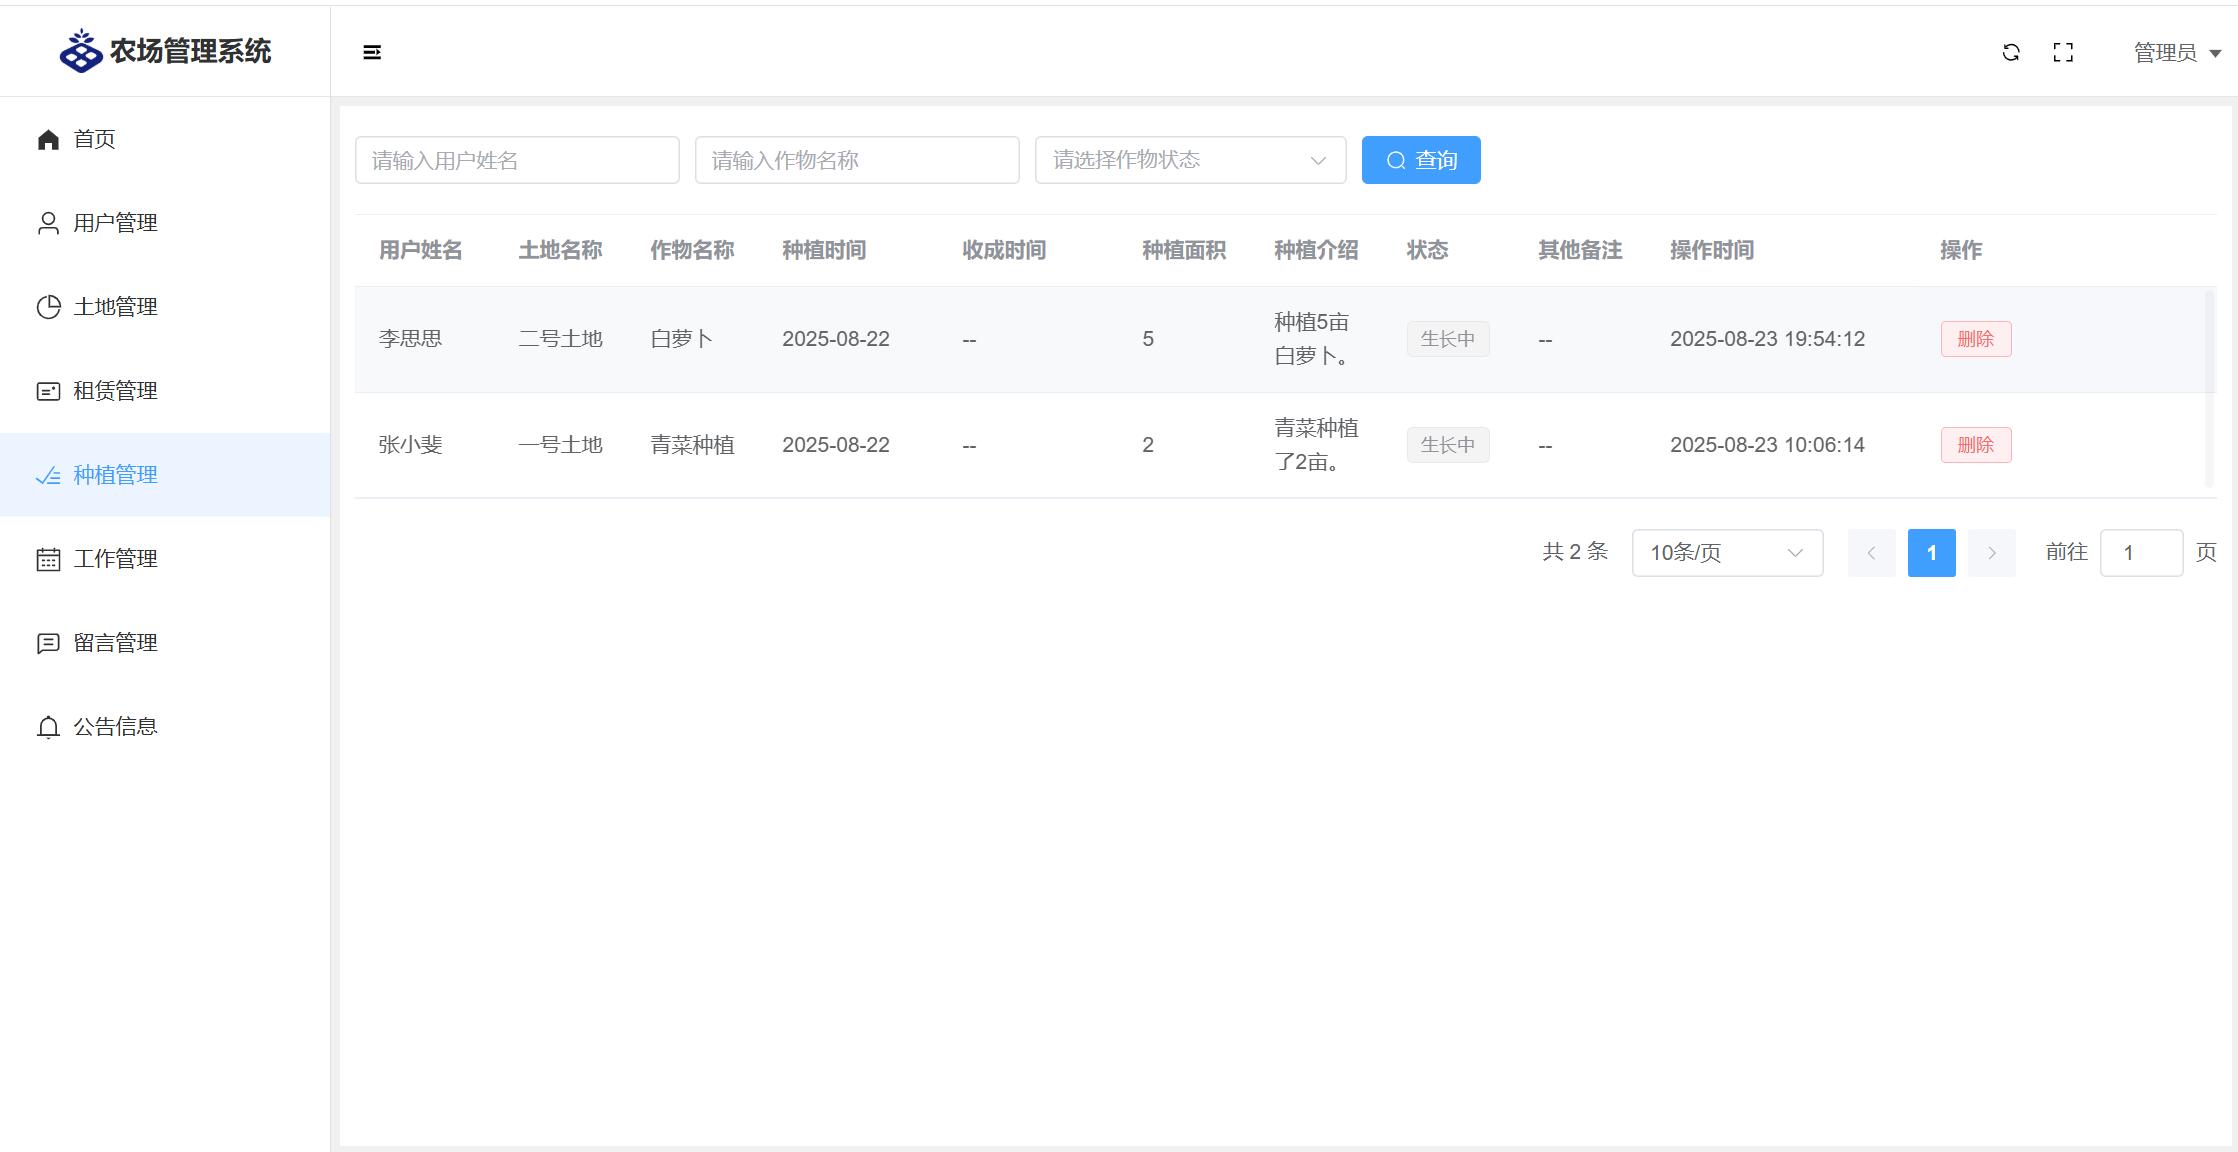Click the calendar icon beside 工作管理
2238x1152 pixels.
(48, 559)
